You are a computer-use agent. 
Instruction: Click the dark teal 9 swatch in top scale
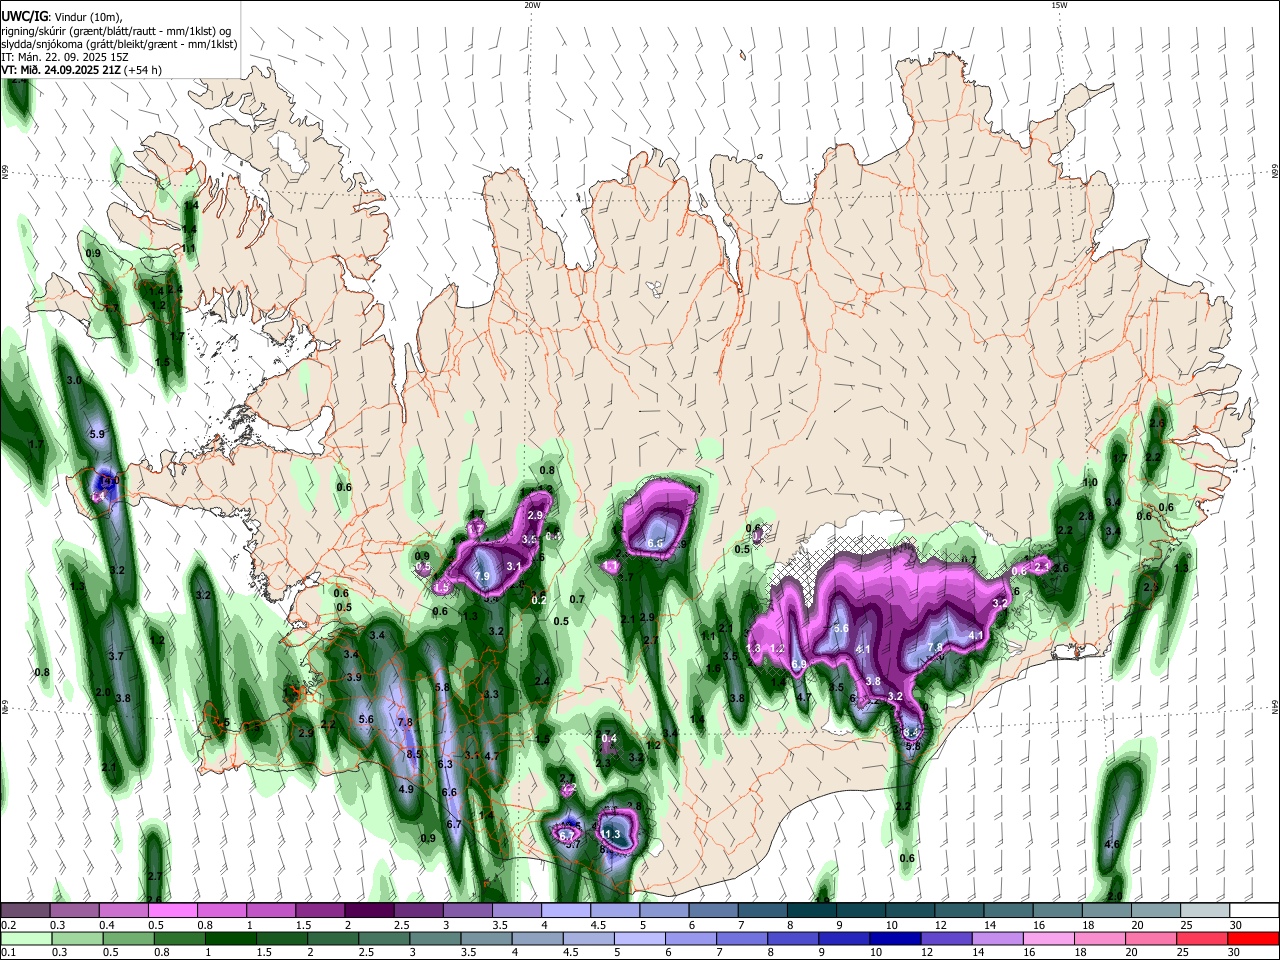tap(861, 910)
